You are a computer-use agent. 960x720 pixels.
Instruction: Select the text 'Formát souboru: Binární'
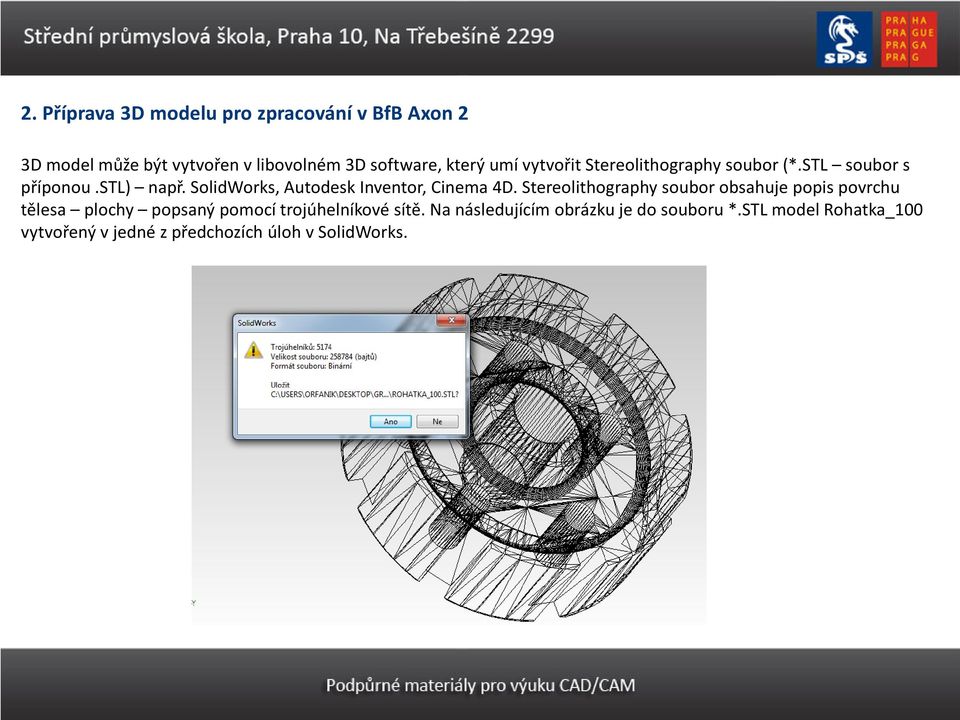point(311,366)
